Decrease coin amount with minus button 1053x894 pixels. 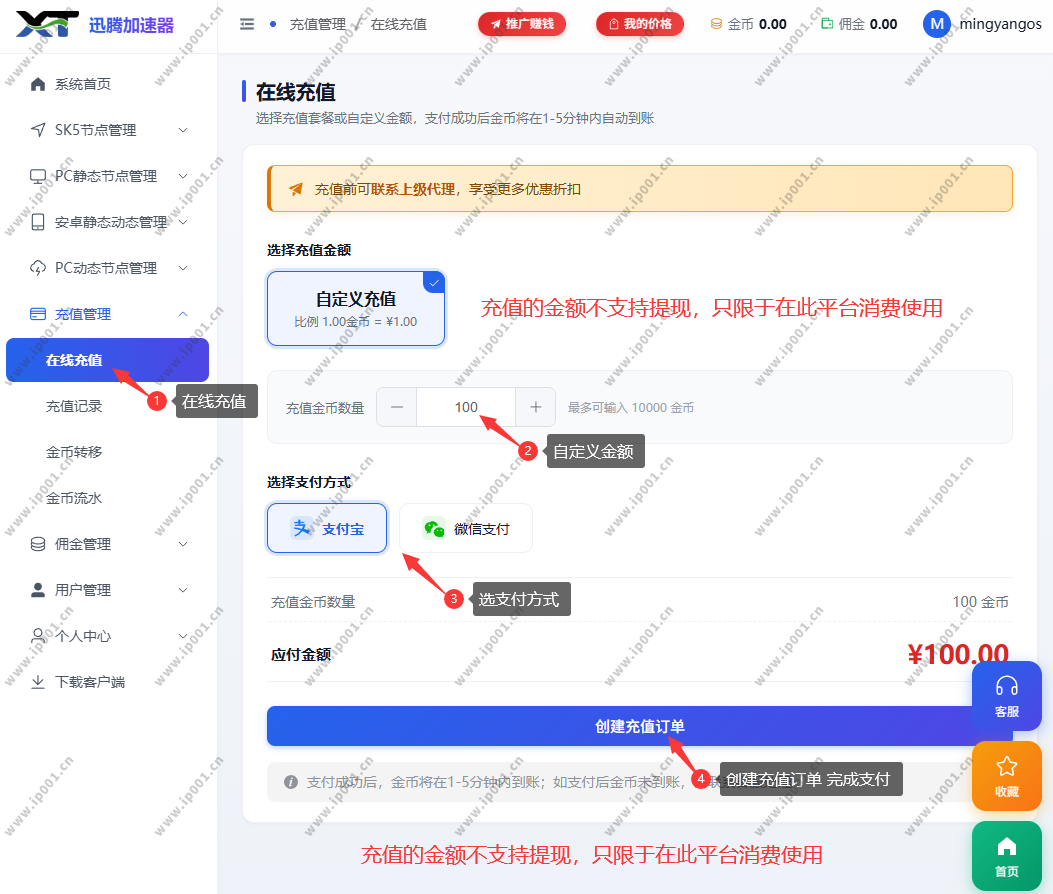coord(397,407)
